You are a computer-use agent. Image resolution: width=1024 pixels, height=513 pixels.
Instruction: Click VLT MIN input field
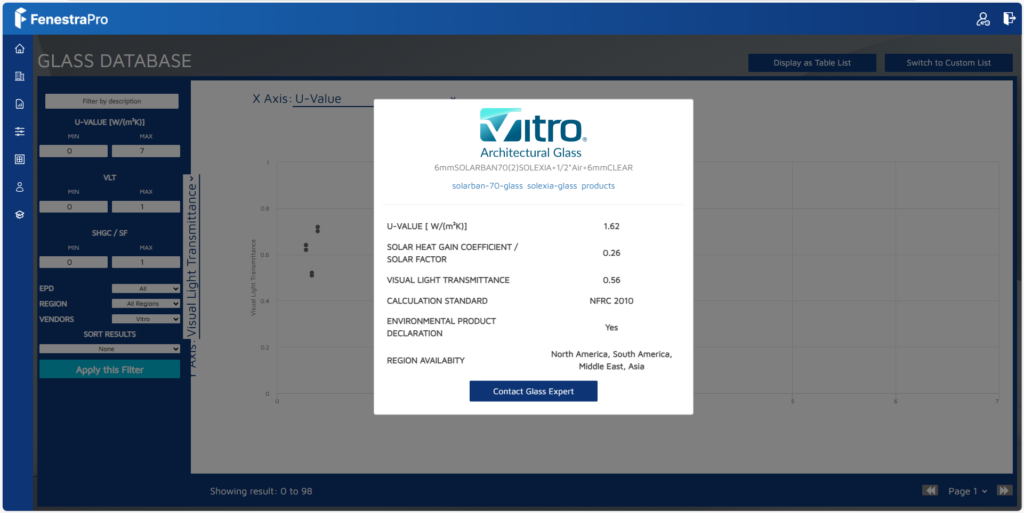click(x=73, y=206)
